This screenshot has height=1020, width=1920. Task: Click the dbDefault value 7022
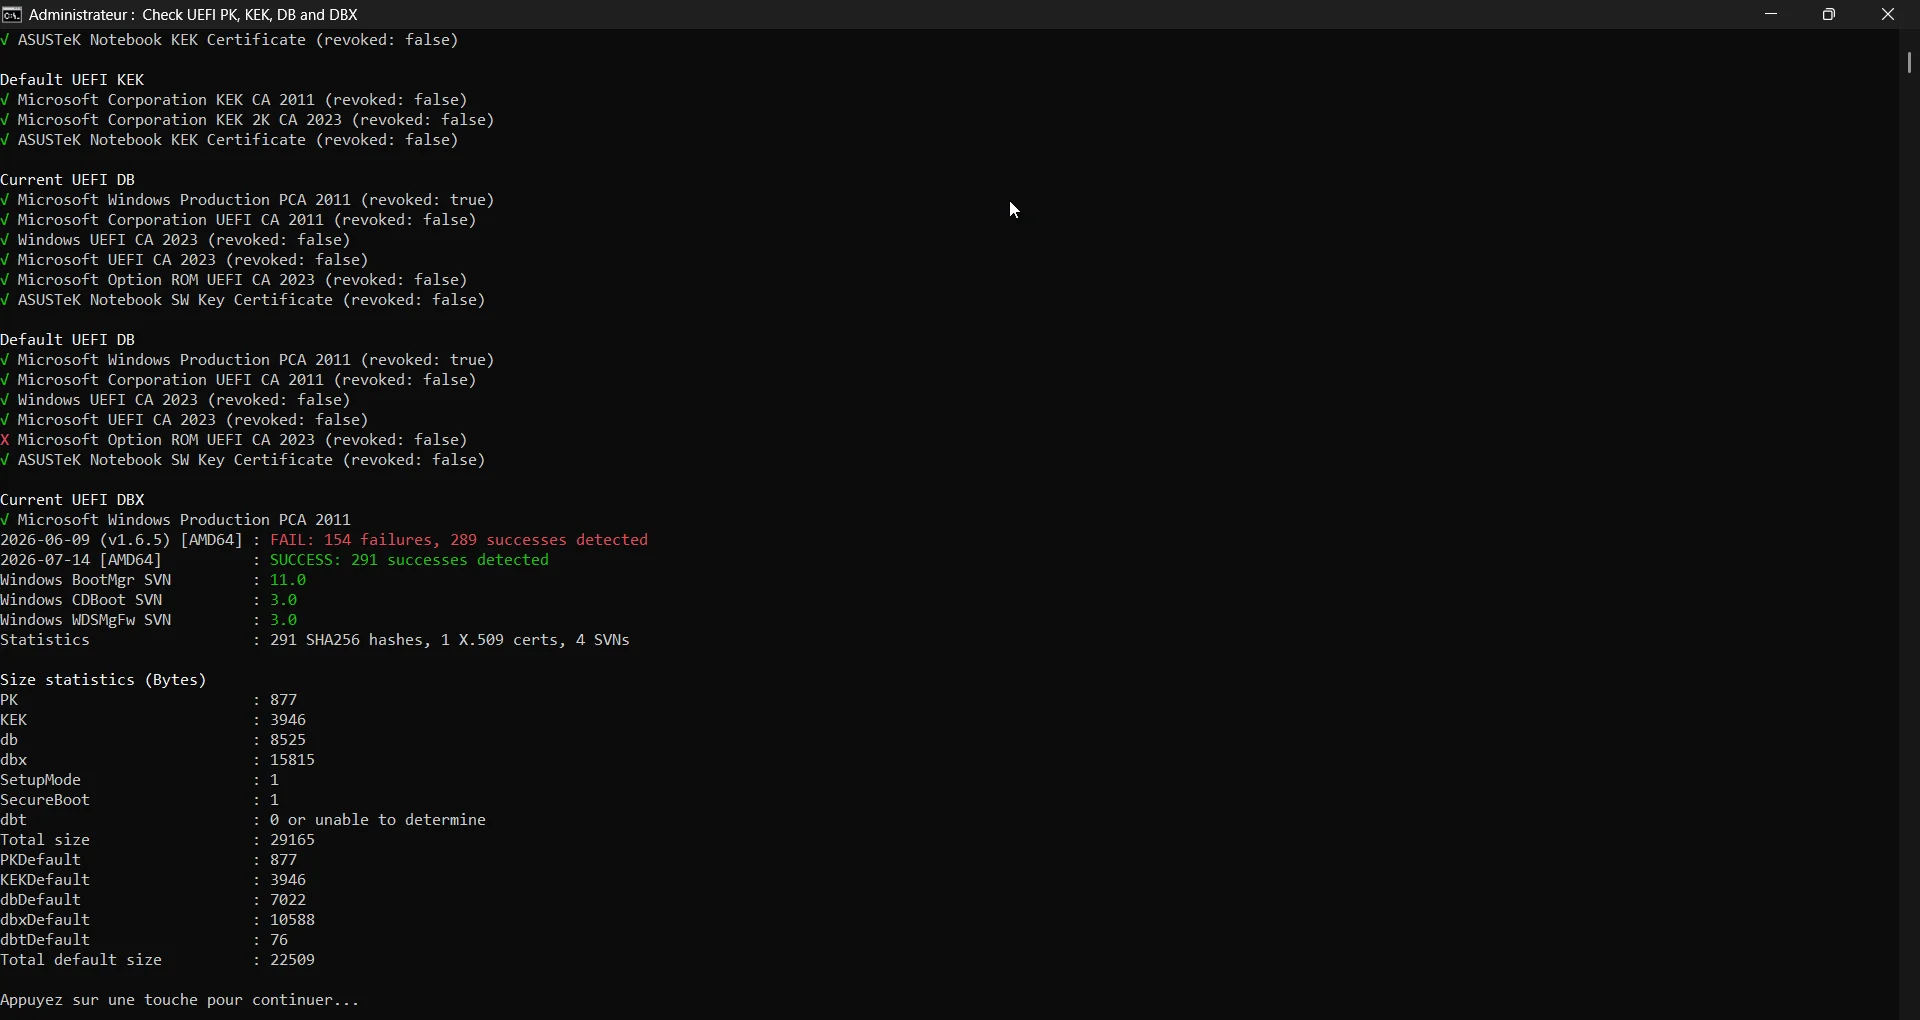[289, 900]
